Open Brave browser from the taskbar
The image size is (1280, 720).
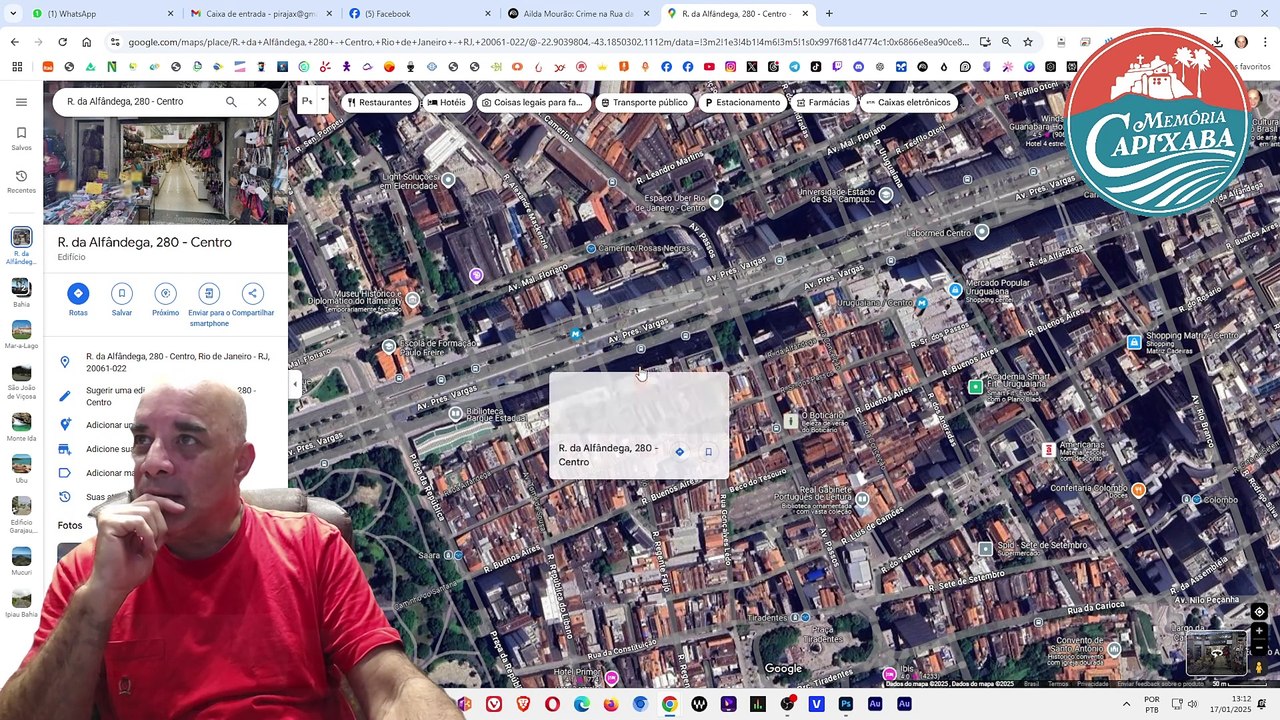click(523, 704)
